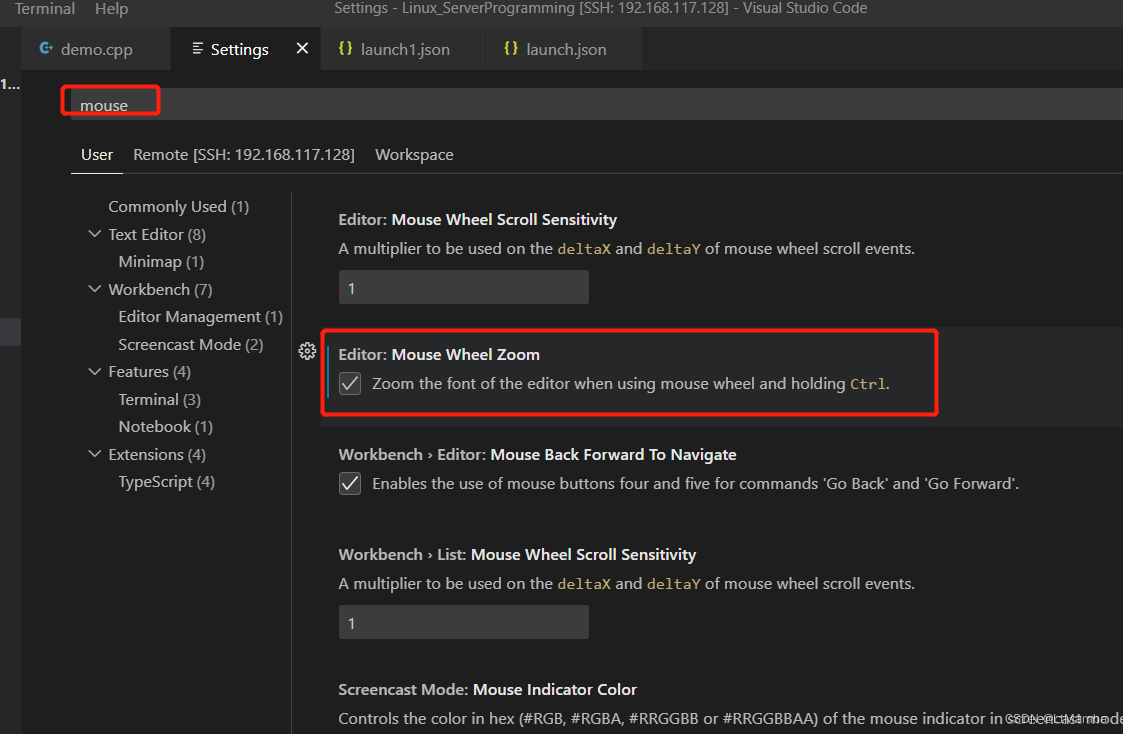Toggle the Mouse Wheel Zoom checkbox

click(350, 383)
